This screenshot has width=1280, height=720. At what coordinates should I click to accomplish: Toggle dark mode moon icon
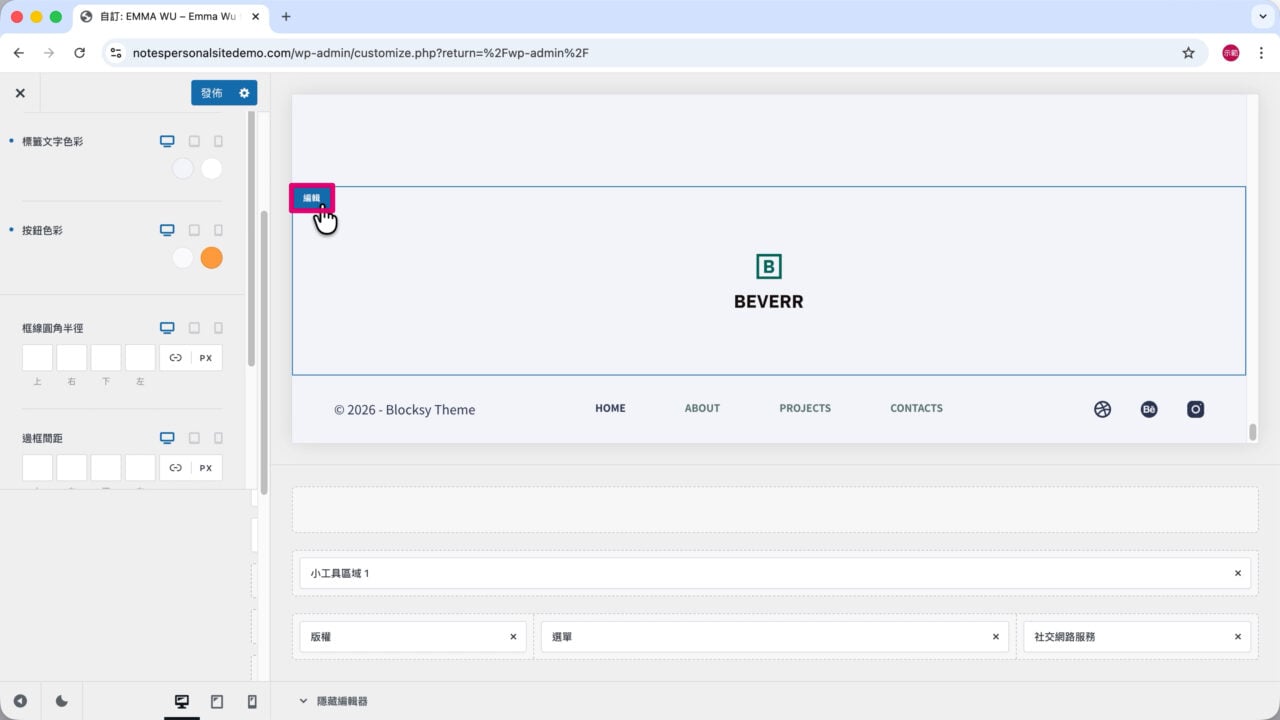click(61, 702)
